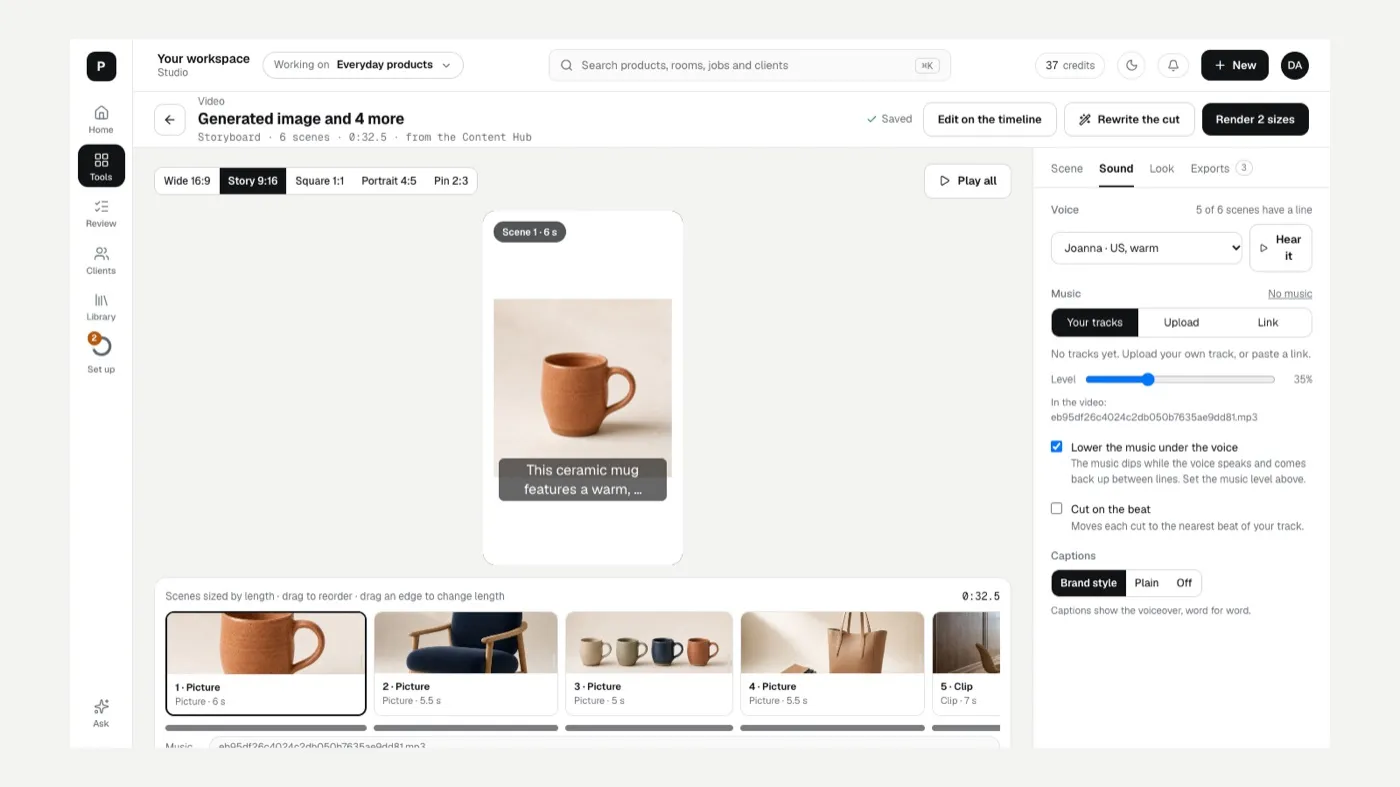Play all scenes
The height and width of the screenshot is (787, 1400).
(968, 181)
